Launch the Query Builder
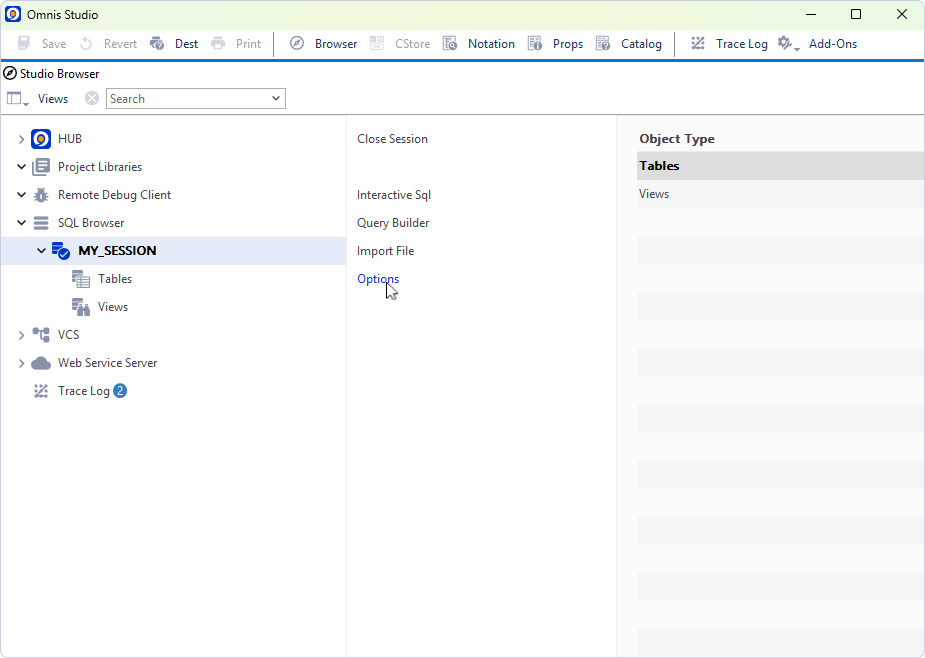The height and width of the screenshot is (658, 925). pyautogui.click(x=393, y=223)
